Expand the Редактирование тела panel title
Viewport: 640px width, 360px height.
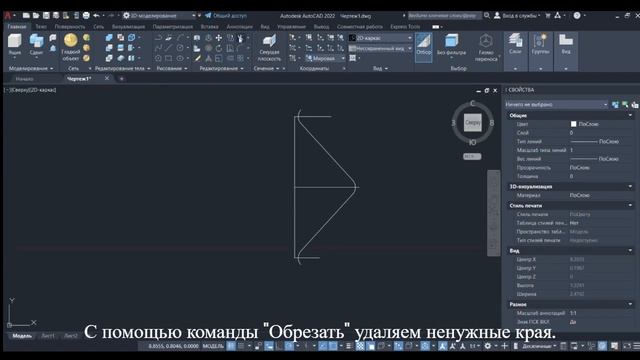[x=122, y=69]
